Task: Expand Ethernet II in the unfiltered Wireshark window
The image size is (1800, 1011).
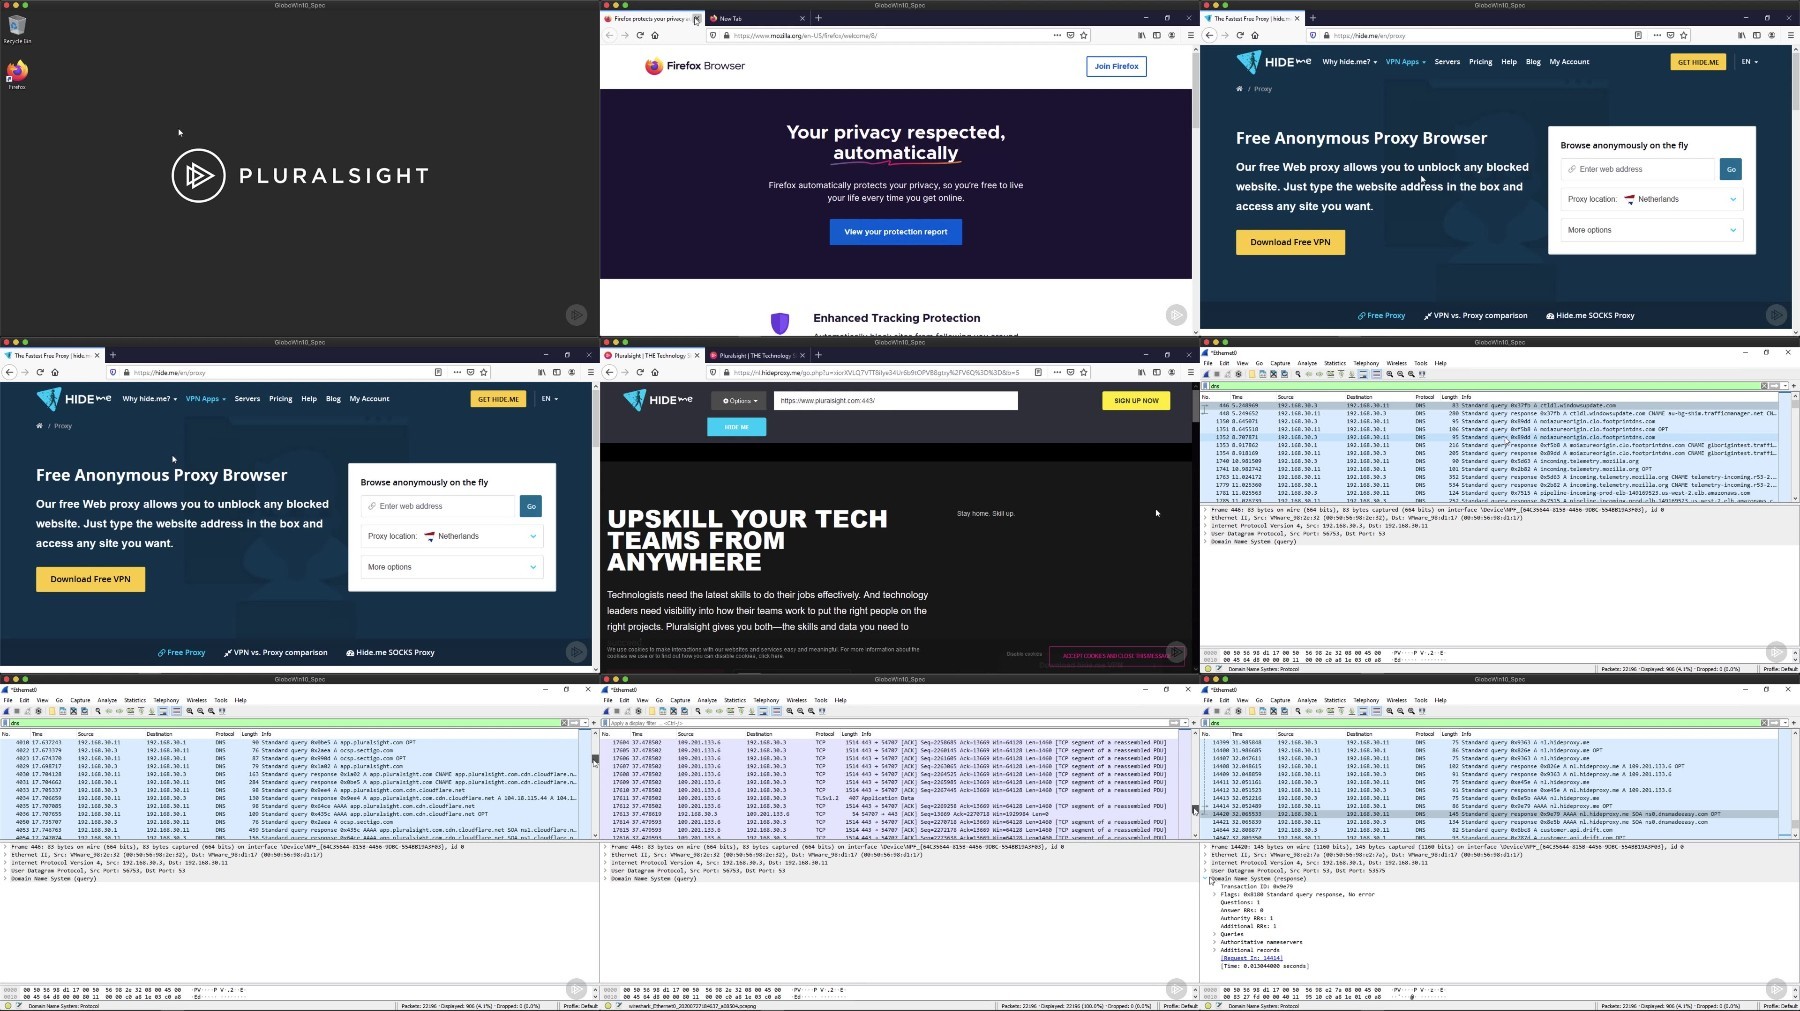Action: pyautogui.click(x=607, y=855)
